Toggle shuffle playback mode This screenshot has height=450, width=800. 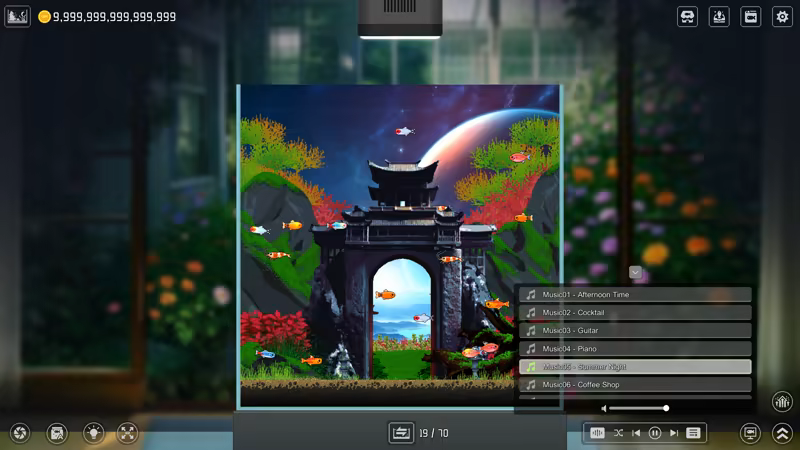618,433
